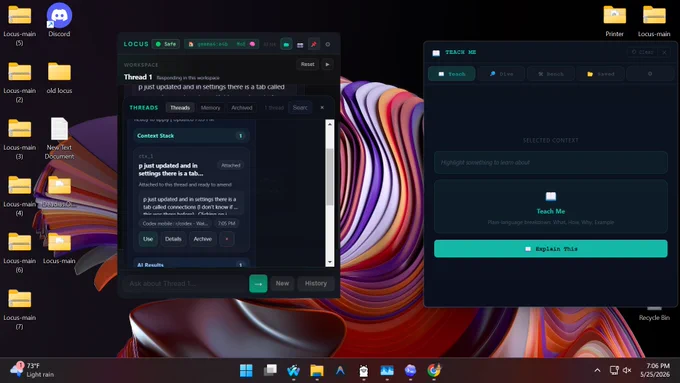Click the Archive button on ctx_1 card
Image resolution: width=680 pixels, height=383 pixels.
click(x=203, y=239)
